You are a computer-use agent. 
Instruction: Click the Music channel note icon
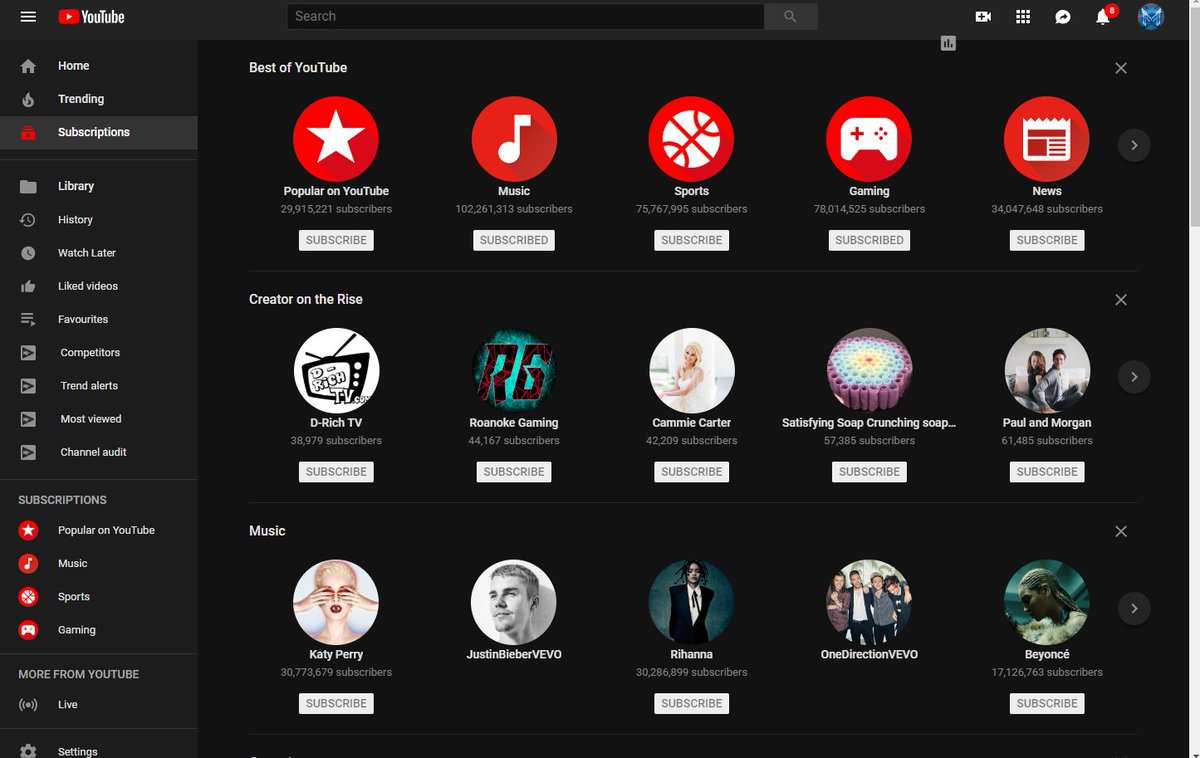(x=514, y=139)
